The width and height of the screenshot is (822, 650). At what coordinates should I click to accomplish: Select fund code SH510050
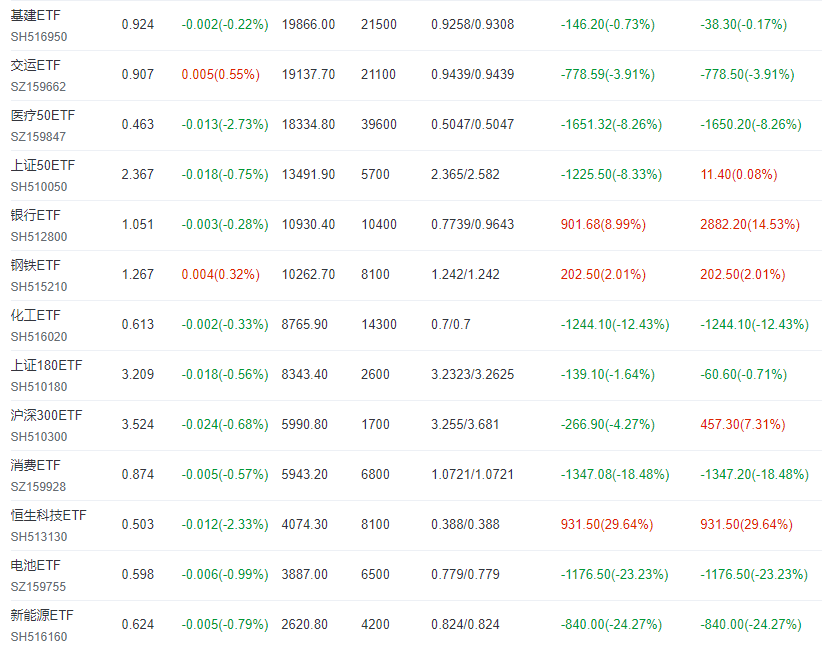click(x=39, y=187)
